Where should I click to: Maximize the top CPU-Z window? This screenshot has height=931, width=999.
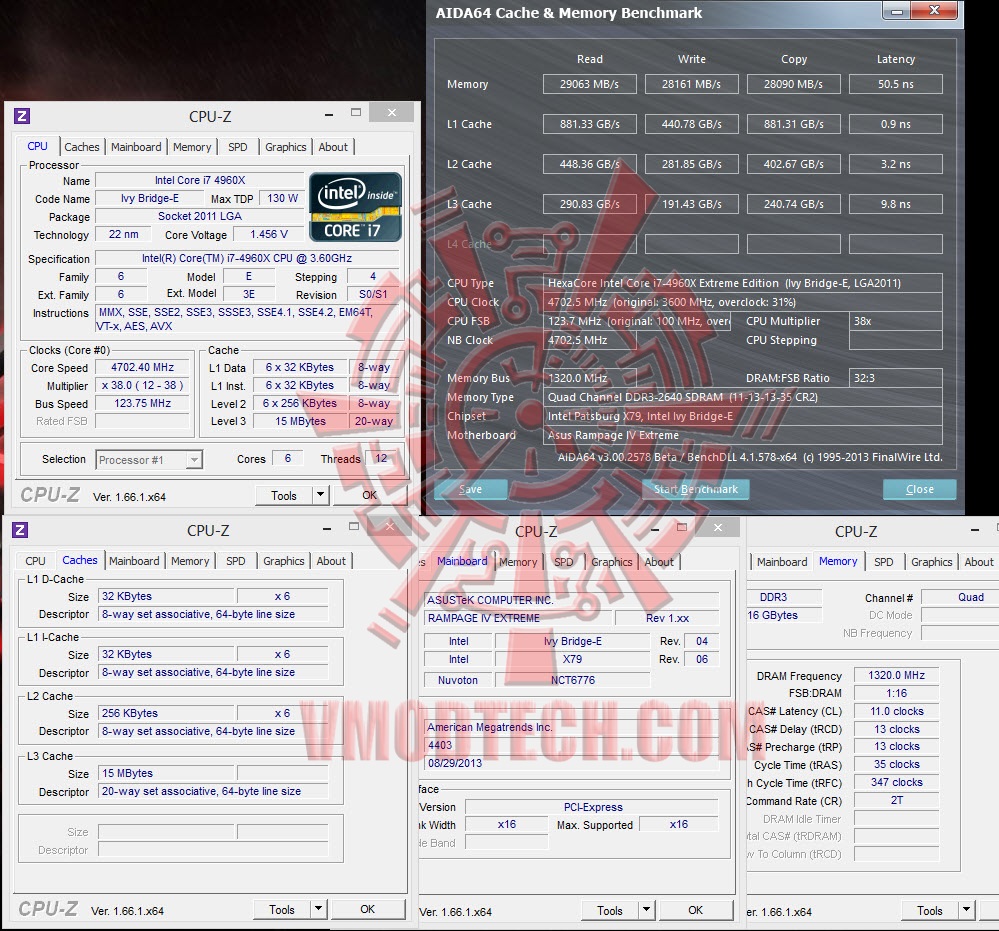point(356,112)
